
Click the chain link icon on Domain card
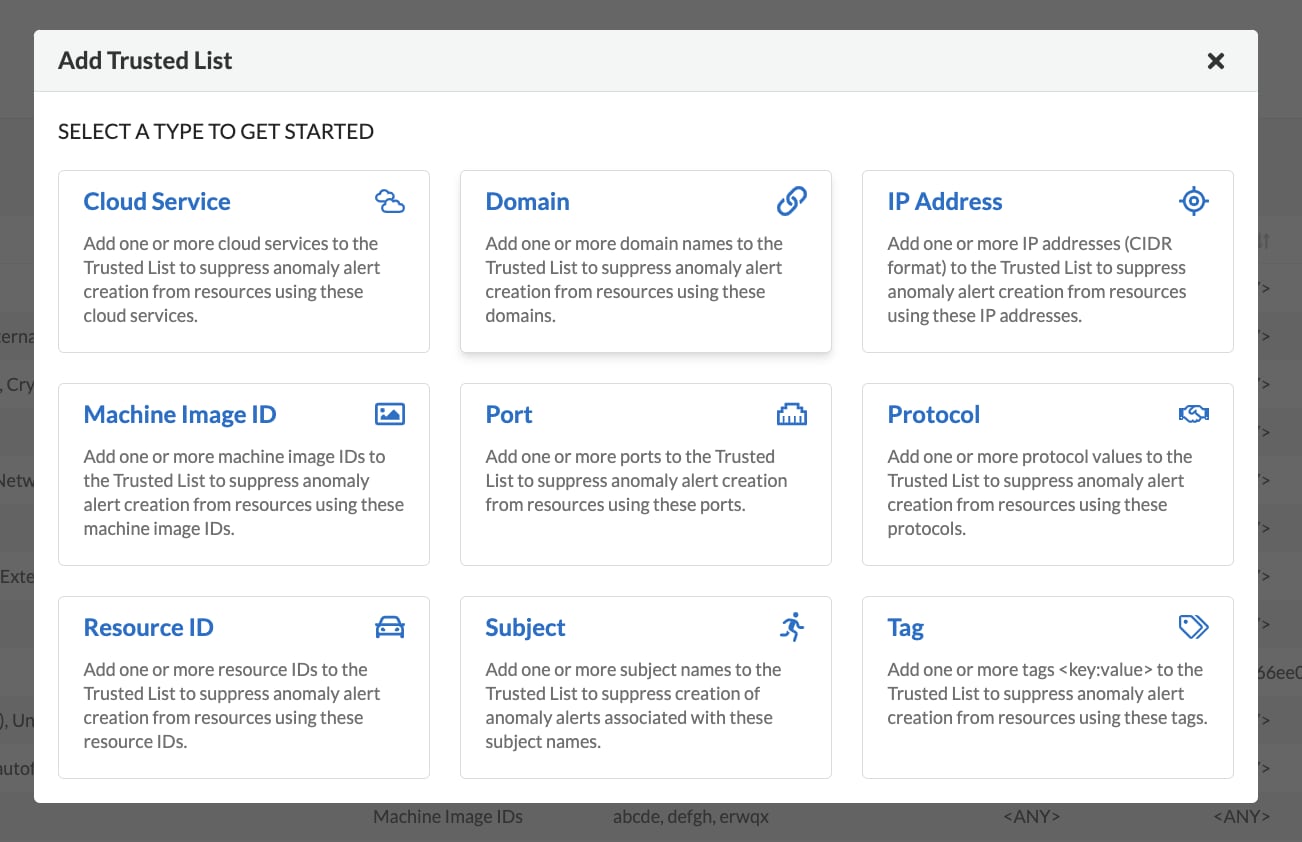[791, 201]
